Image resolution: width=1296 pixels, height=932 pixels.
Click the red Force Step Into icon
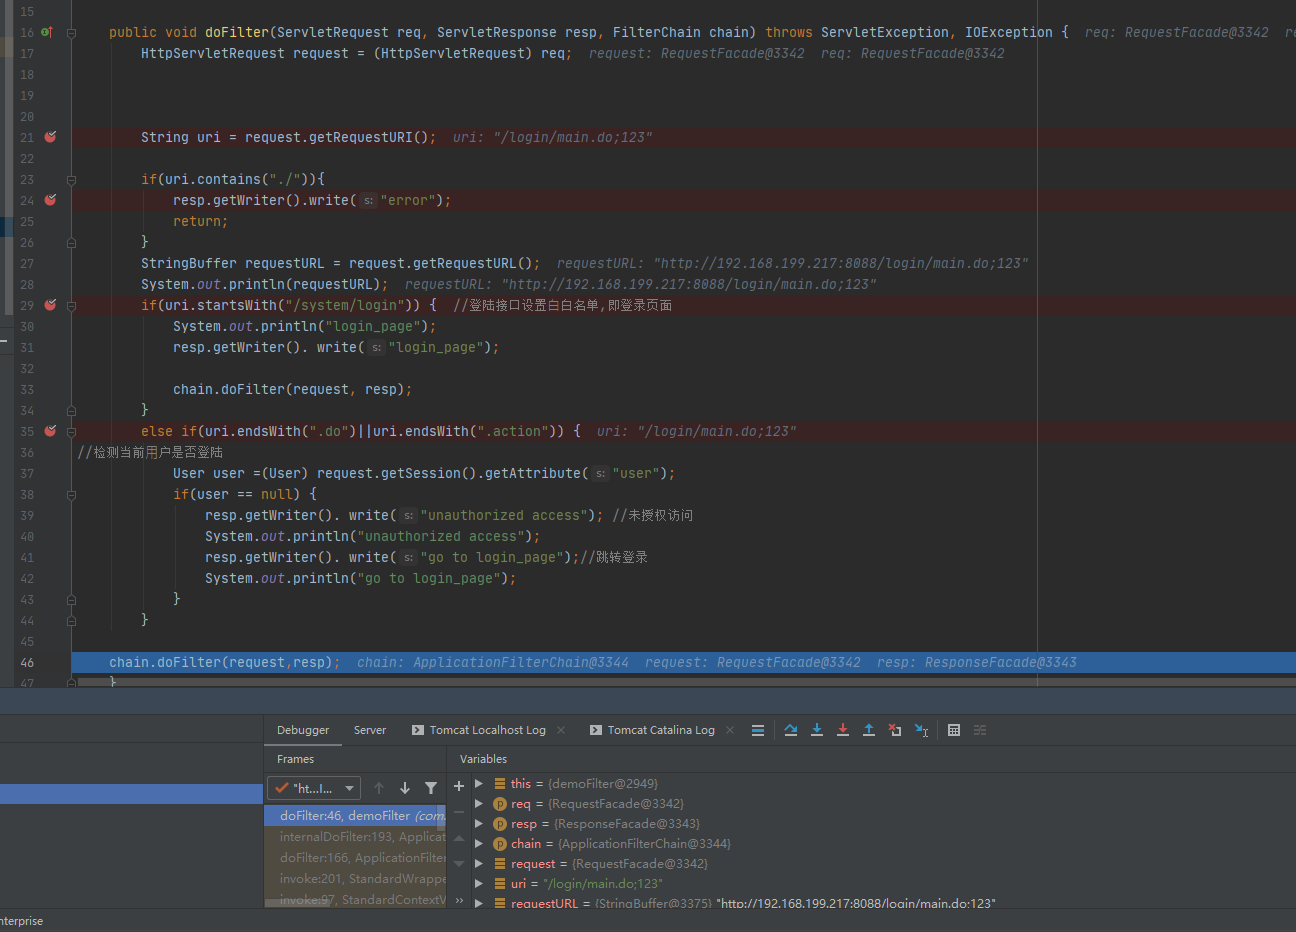[x=843, y=730]
